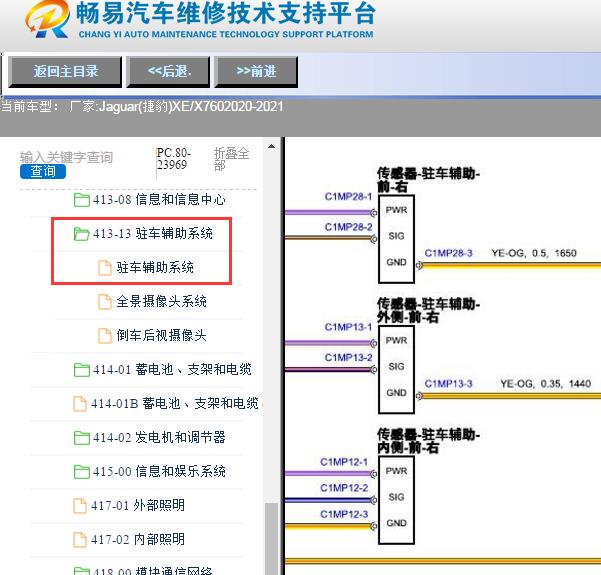Screen dimensions: 601x575
Task: Click folder icon of 415-00 信息和娱乐系统
Action: pos(82,472)
